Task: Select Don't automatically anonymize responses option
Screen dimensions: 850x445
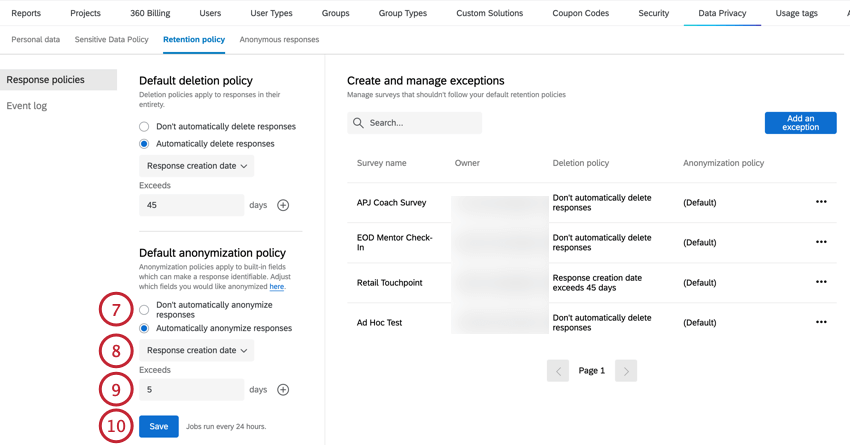Action: tap(144, 310)
